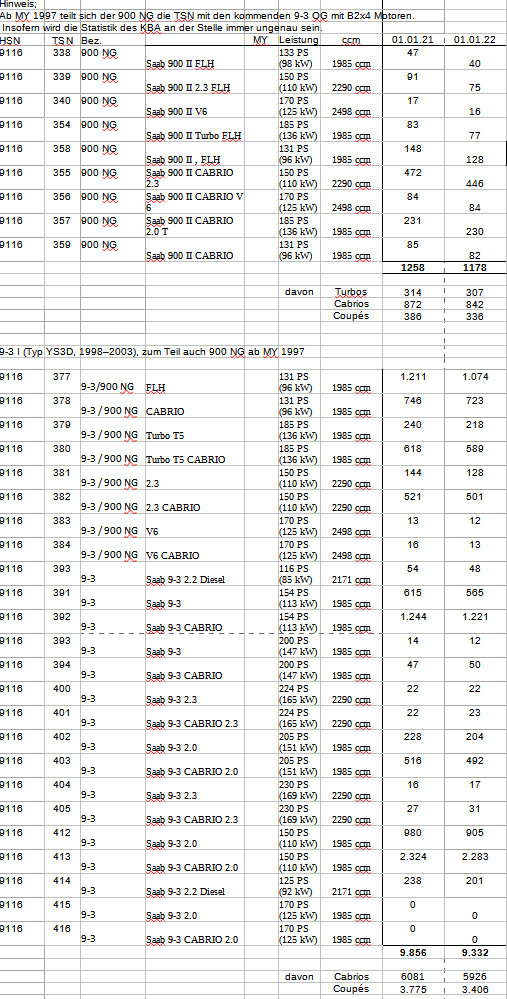Image resolution: width=507 pixels, height=999 pixels.
Task: Click the value "446"
Action: (x=475, y=184)
